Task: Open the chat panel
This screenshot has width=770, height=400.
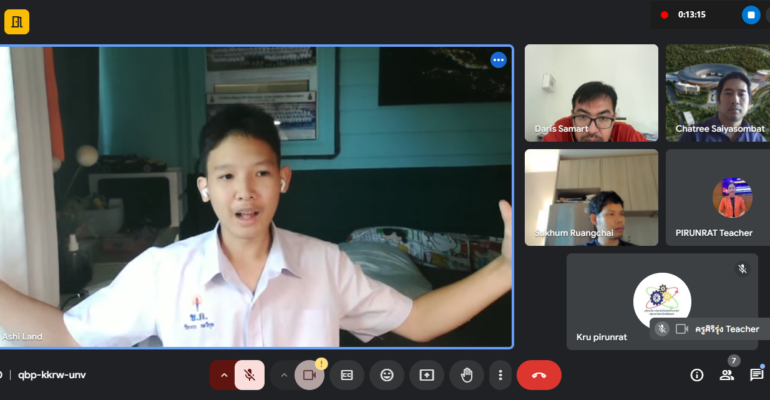Action: point(757,375)
